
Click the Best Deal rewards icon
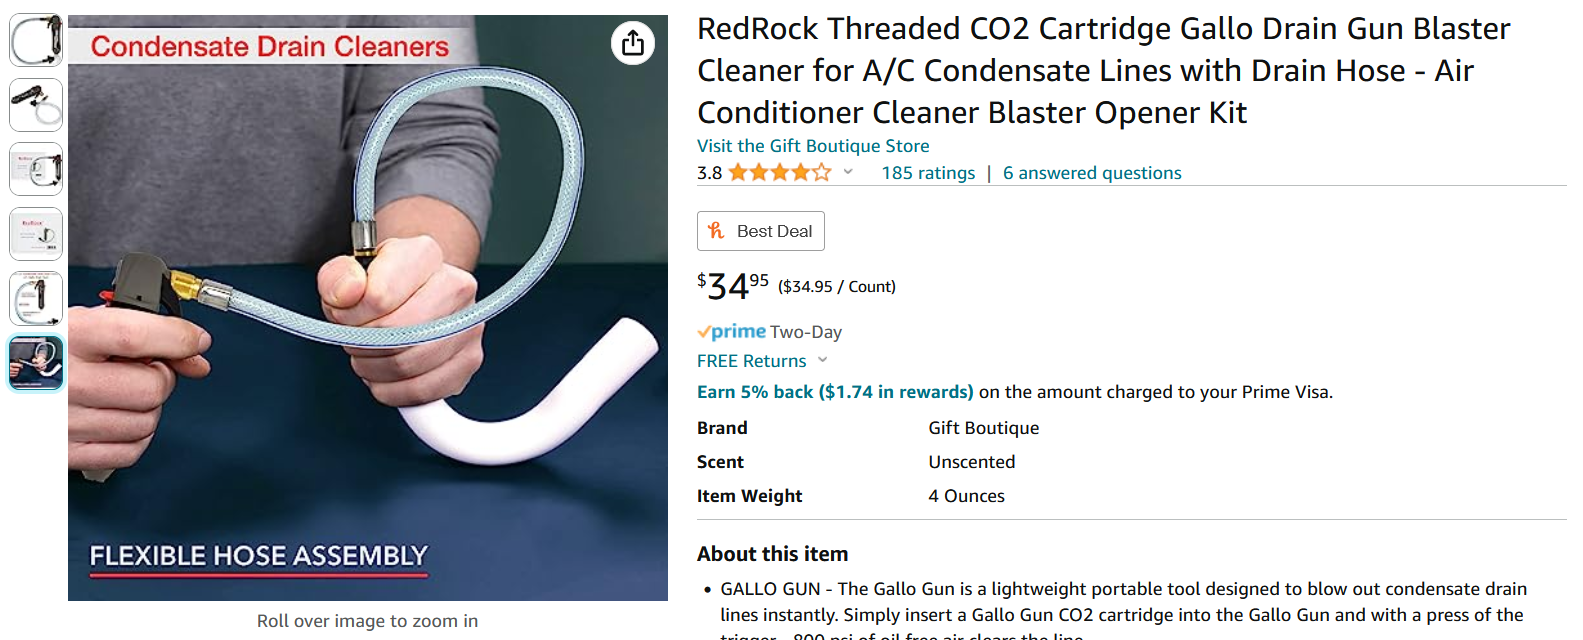(716, 230)
